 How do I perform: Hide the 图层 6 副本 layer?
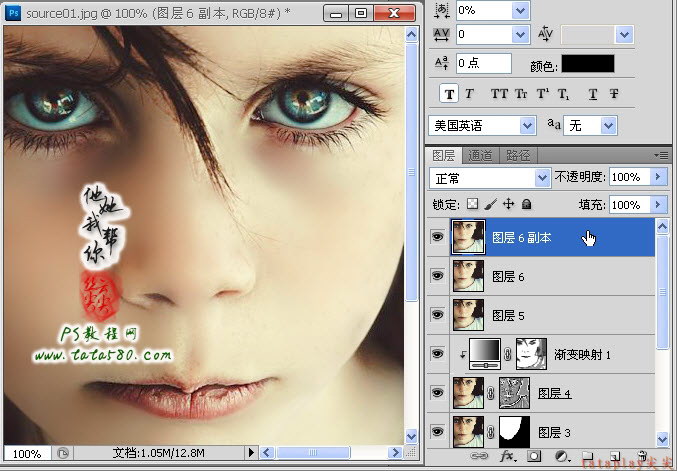[437, 237]
